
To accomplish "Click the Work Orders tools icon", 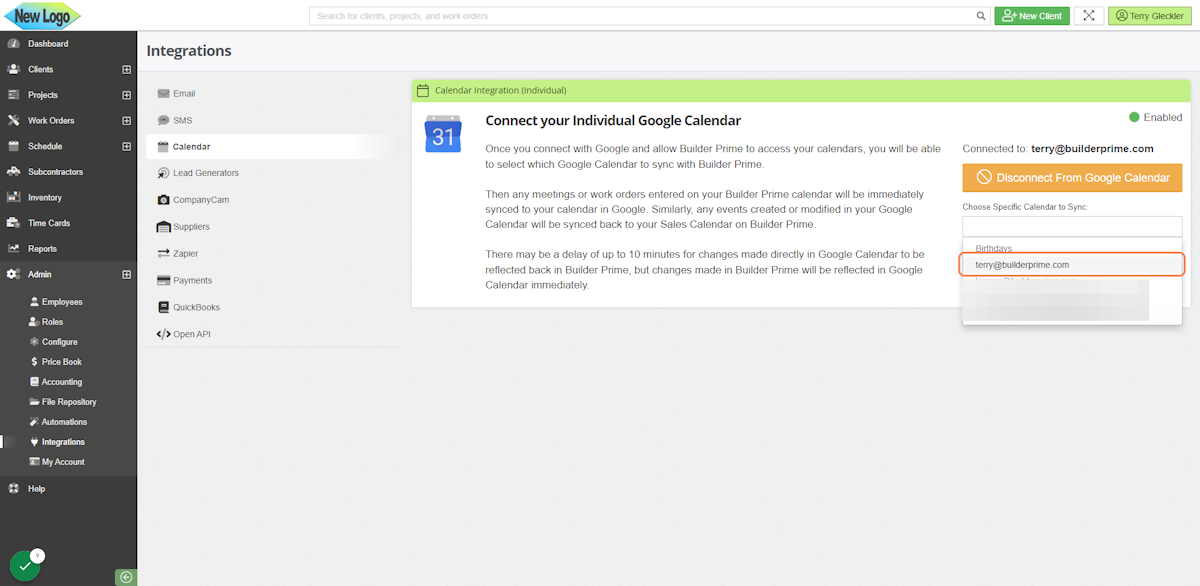I will pyautogui.click(x=14, y=121).
